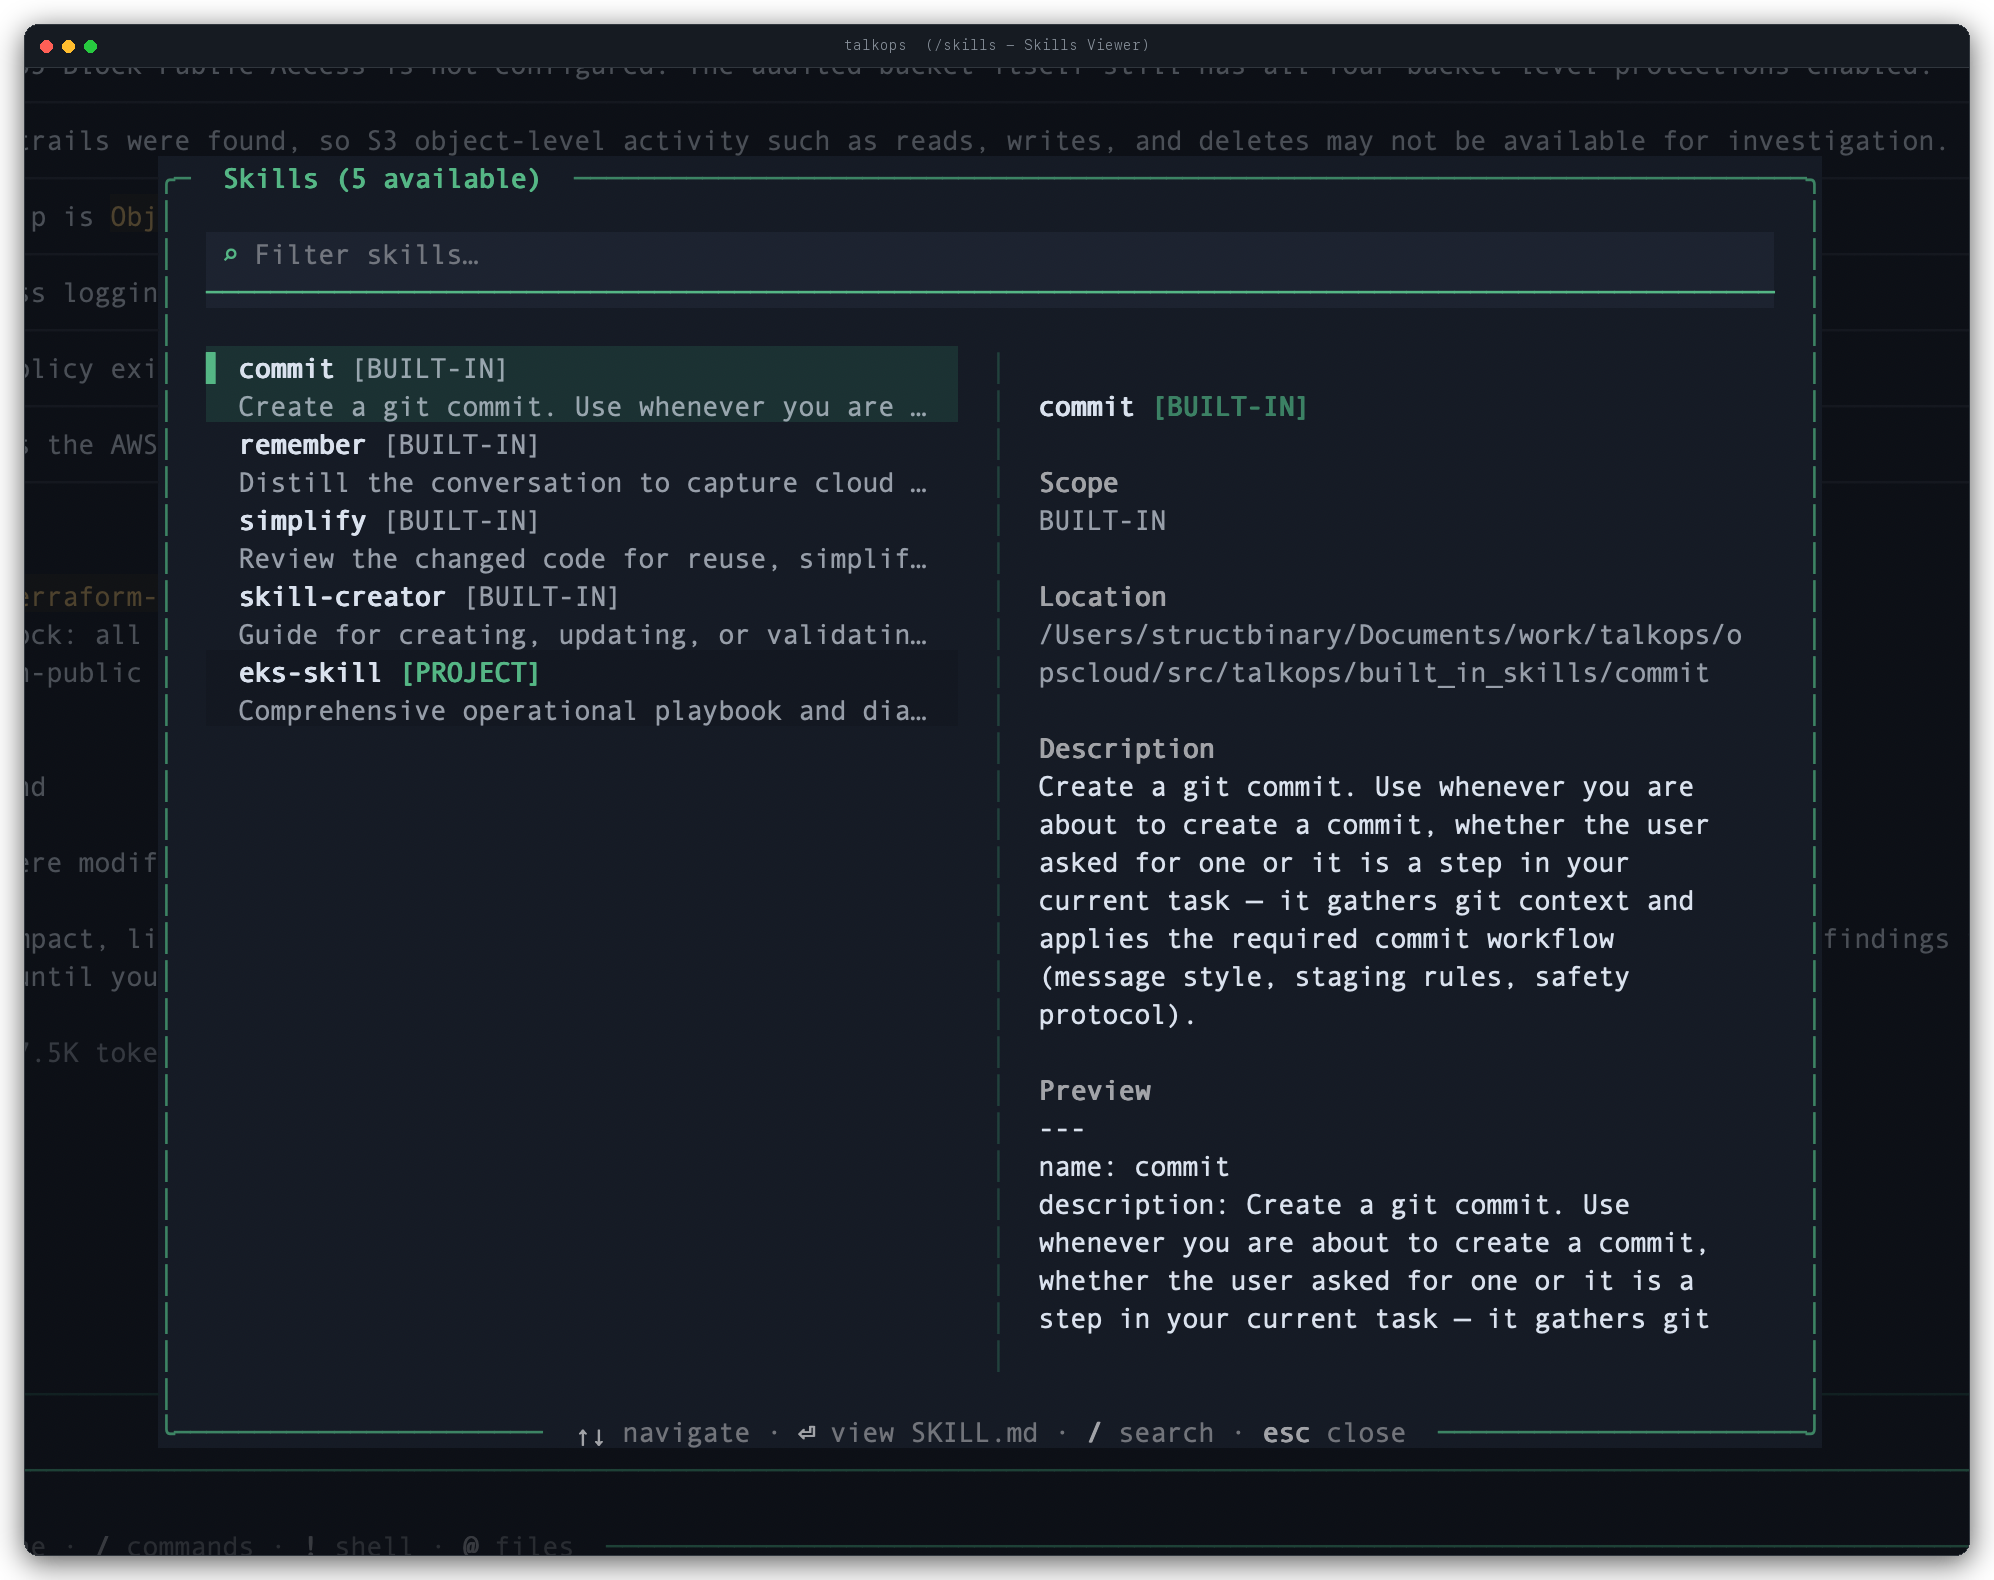Screen dimensions: 1994x1580
Task: Click the up-down navigate arrows hint
Action: pyautogui.click(x=590, y=1436)
